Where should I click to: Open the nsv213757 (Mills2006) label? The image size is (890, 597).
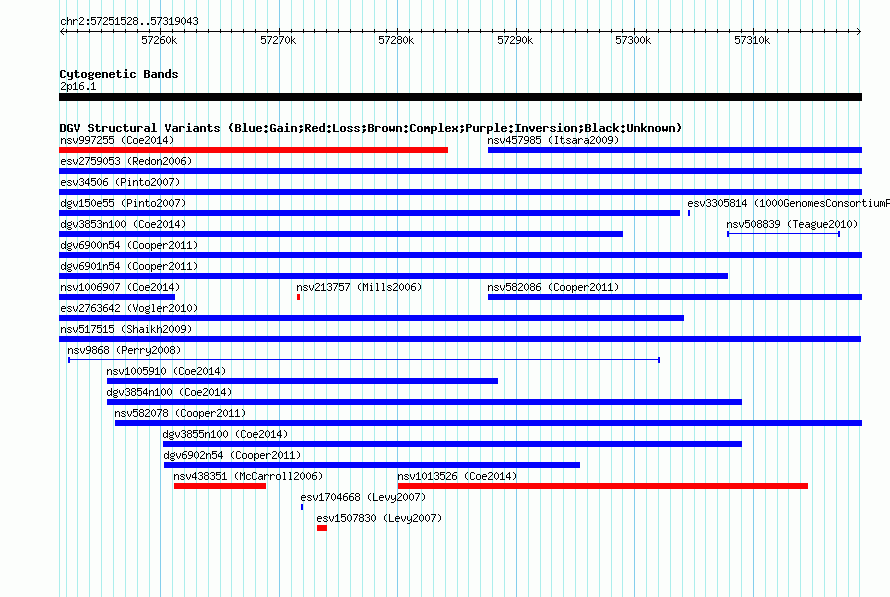pyautogui.click(x=359, y=287)
